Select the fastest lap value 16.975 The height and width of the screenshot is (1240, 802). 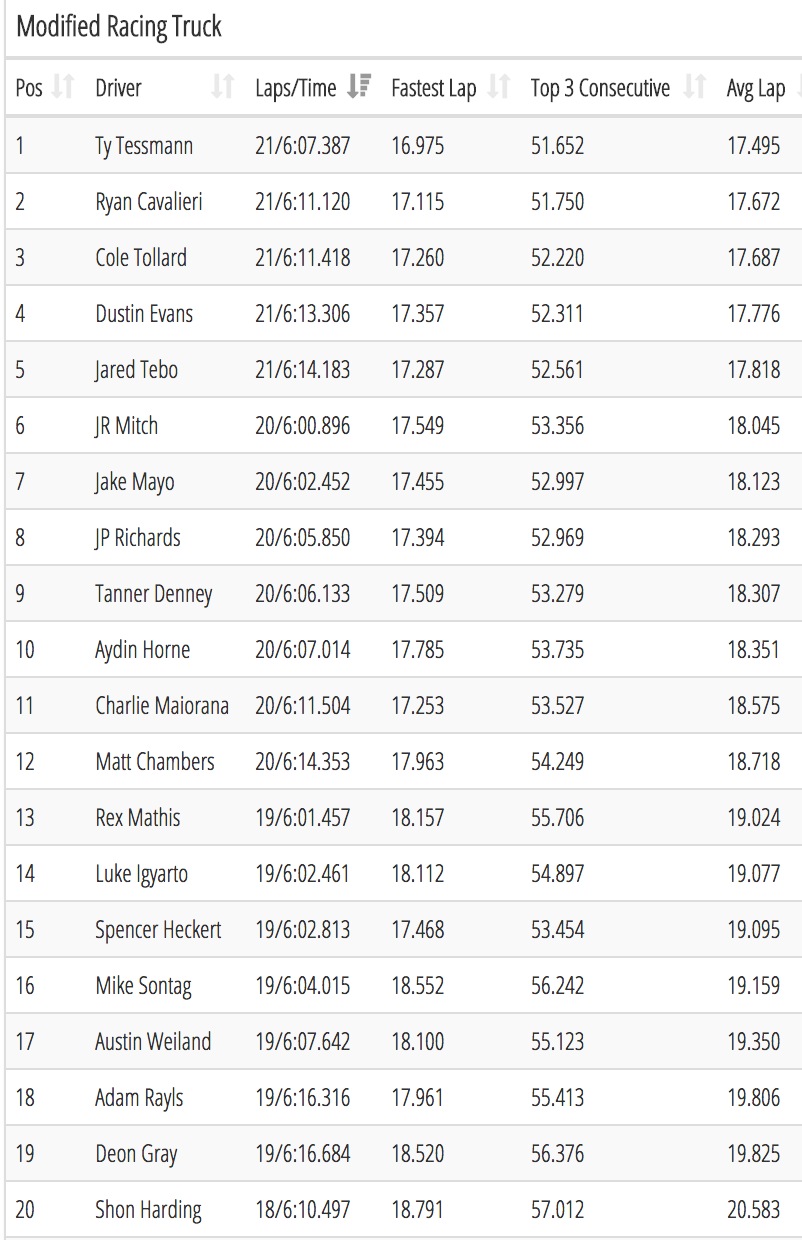pyautogui.click(x=418, y=146)
